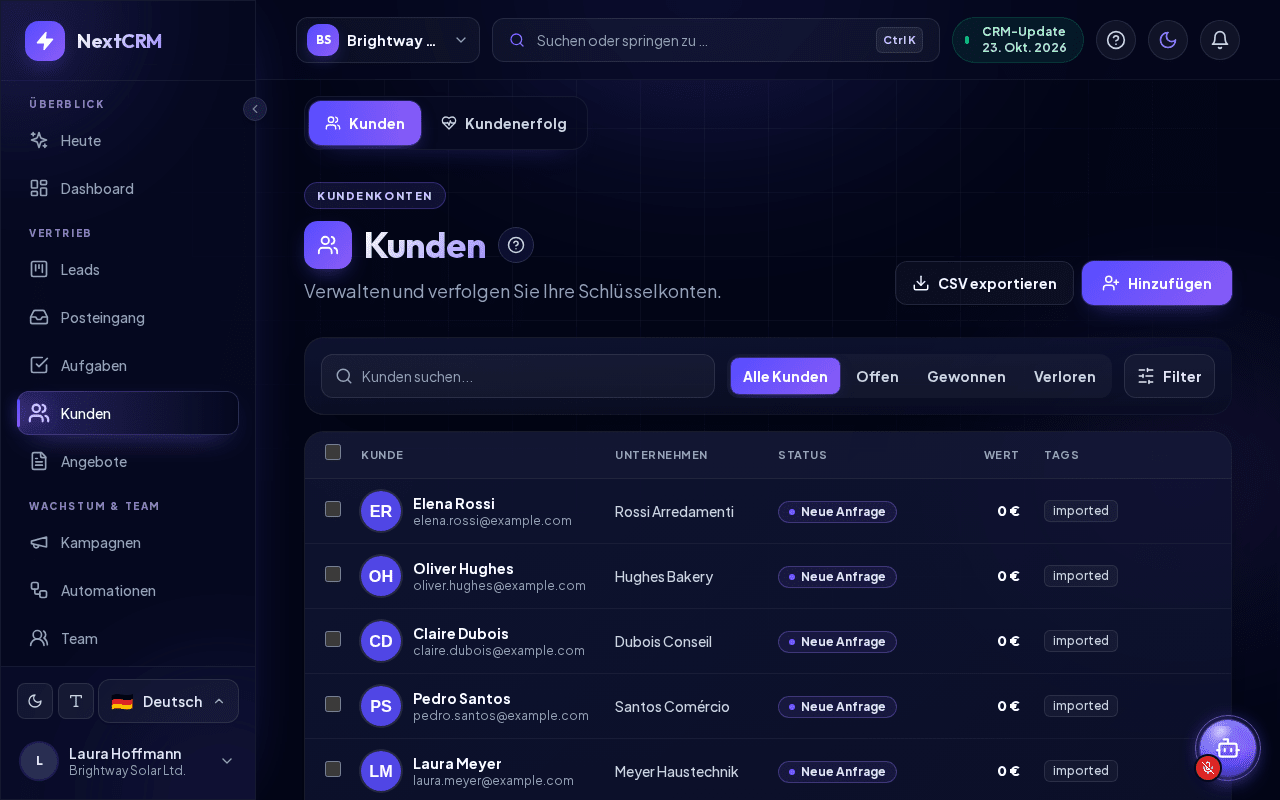1280x800 pixels.
Task: Open the Filter options
Action: tap(1169, 376)
